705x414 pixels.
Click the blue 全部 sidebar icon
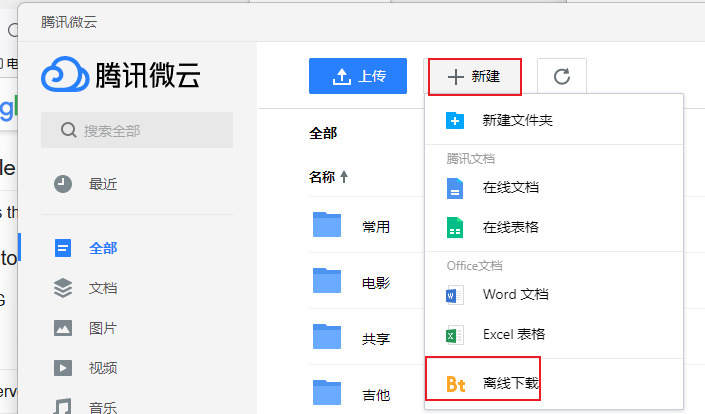pyautogui.click(x=63, y=248)
